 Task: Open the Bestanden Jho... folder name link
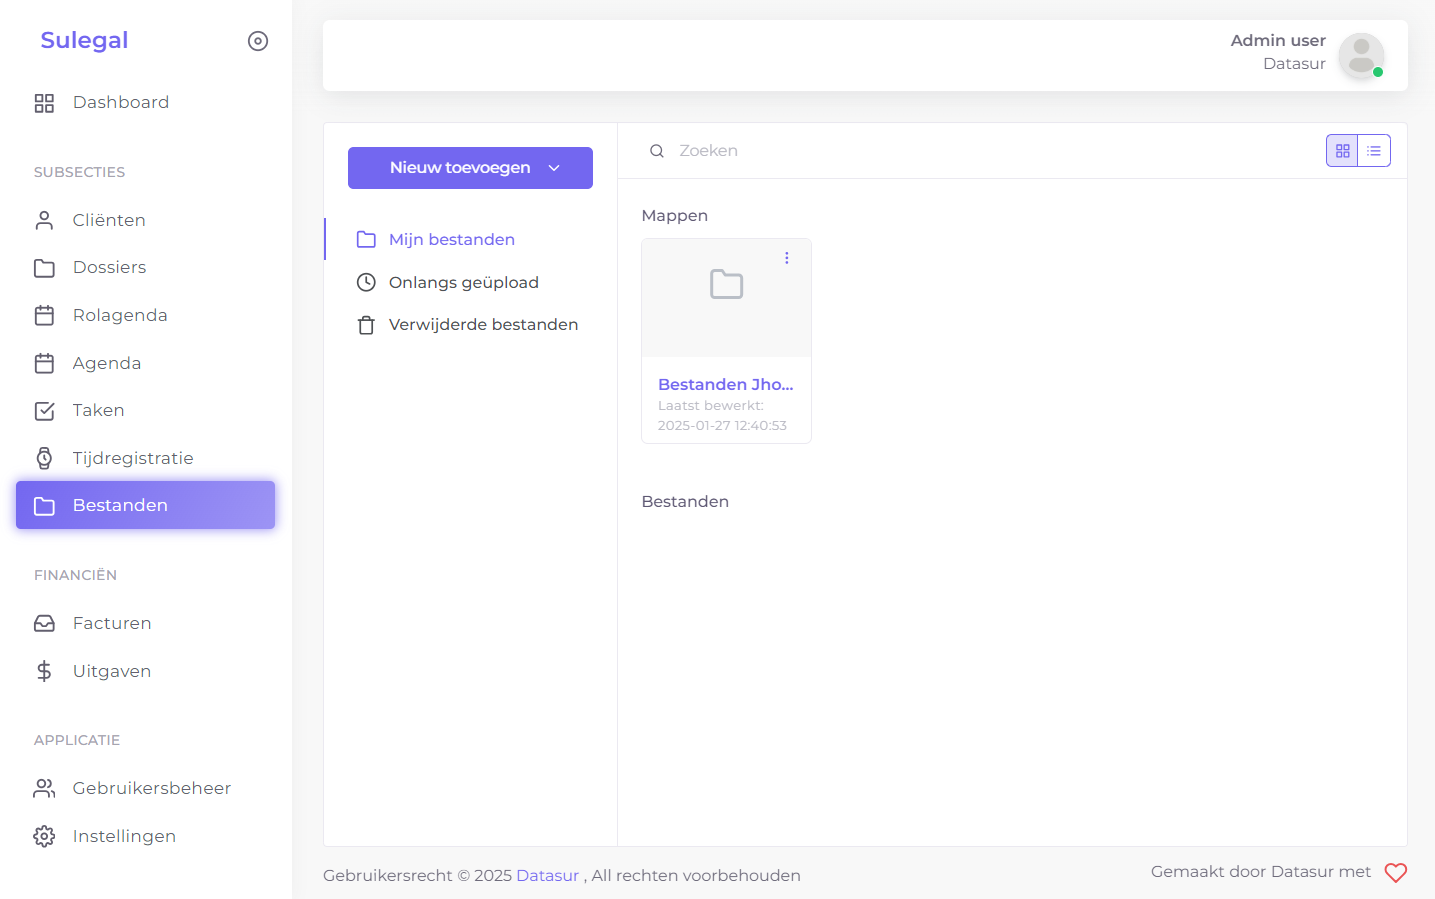725,385
